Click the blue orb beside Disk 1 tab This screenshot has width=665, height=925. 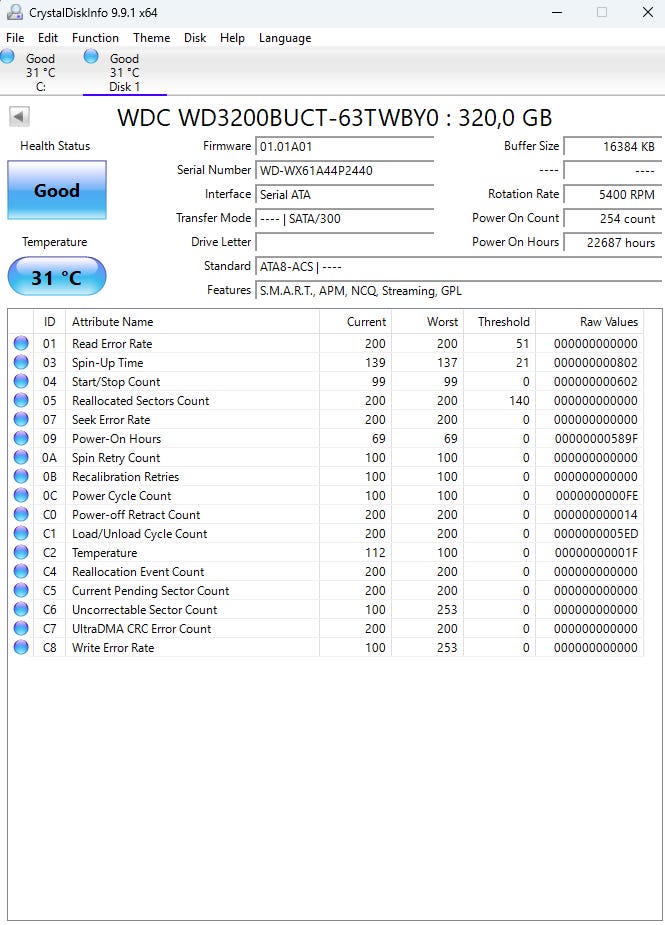click(x=91, y=56)
